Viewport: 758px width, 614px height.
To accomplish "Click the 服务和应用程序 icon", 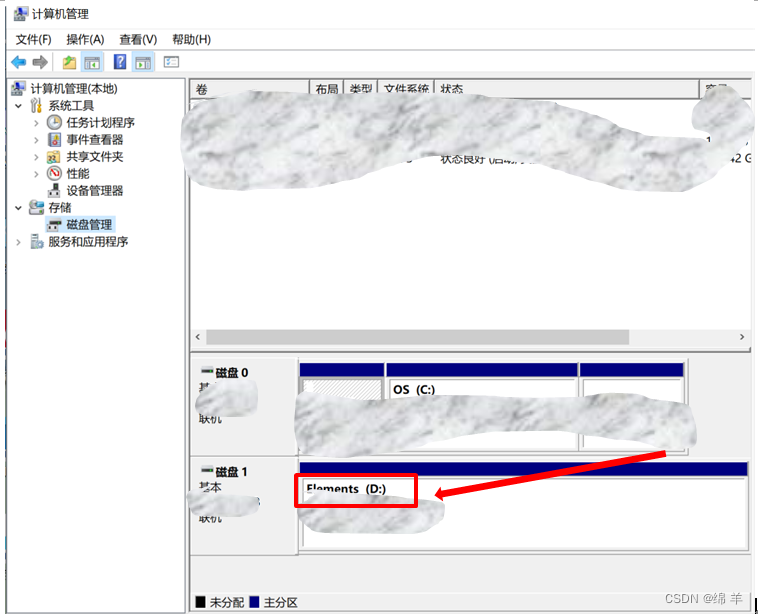I will 37,241.
